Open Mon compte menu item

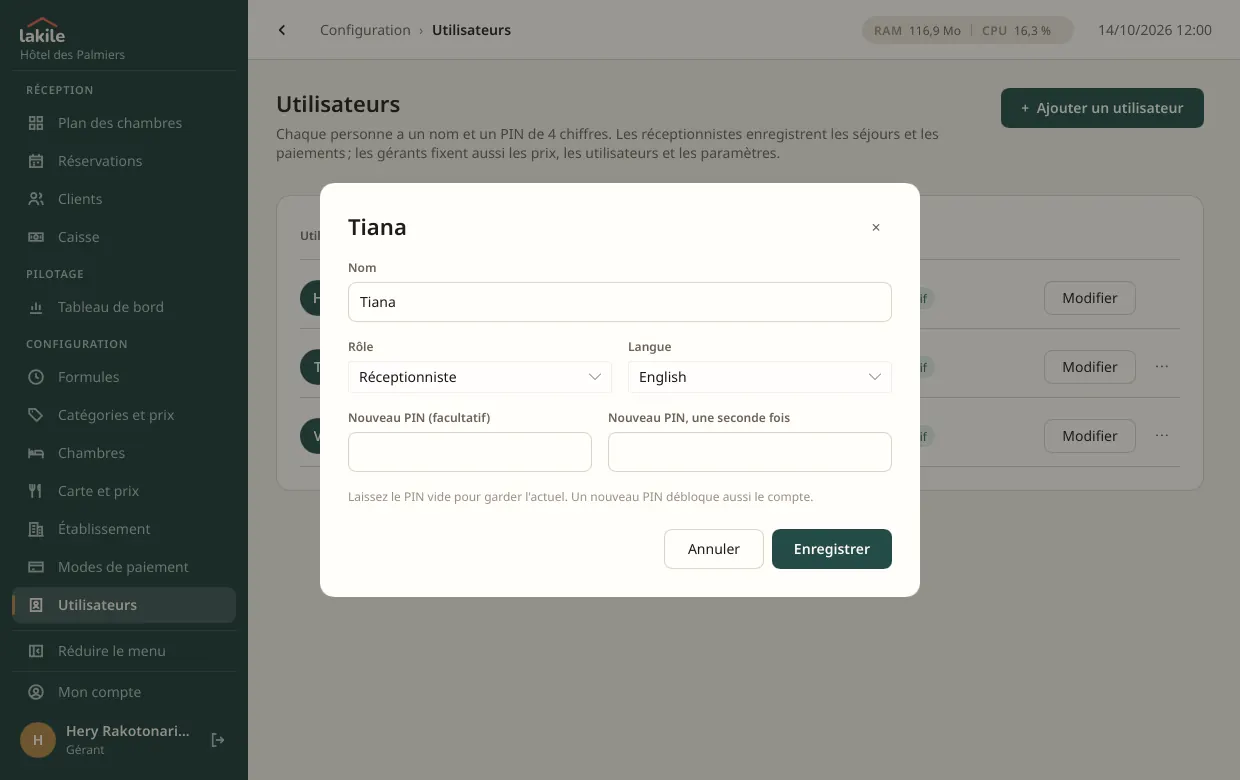click(x=124, y=692)
